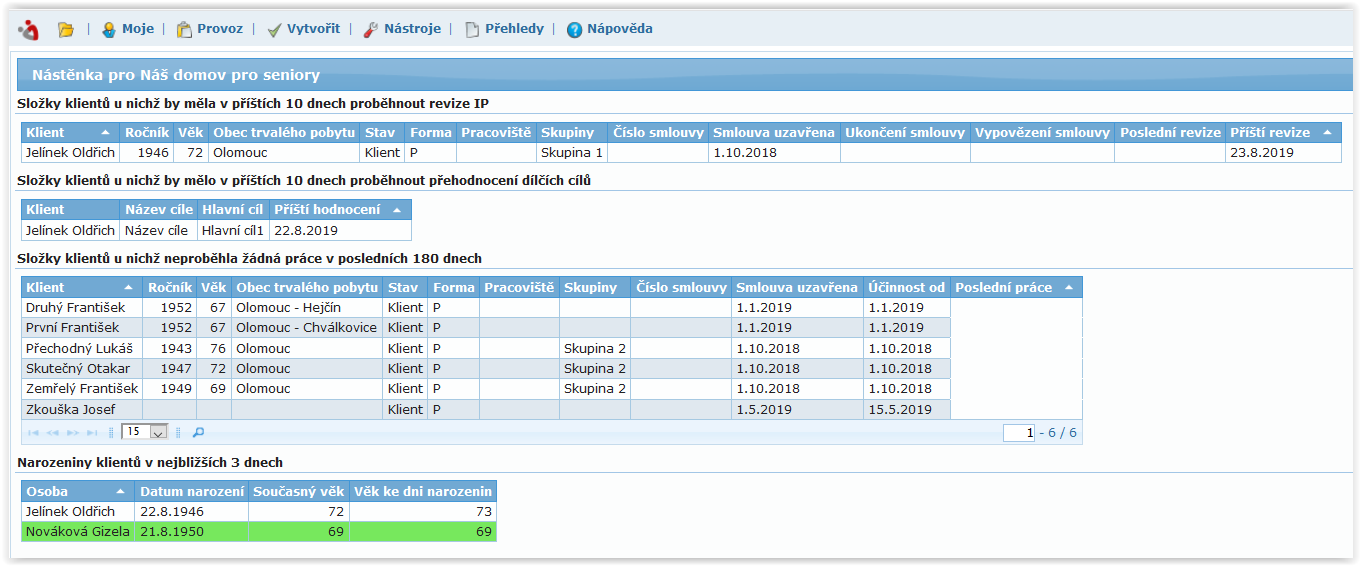Select client Zemřelý František
This screenshot has width=1361, height=566.
click(81, 388)
